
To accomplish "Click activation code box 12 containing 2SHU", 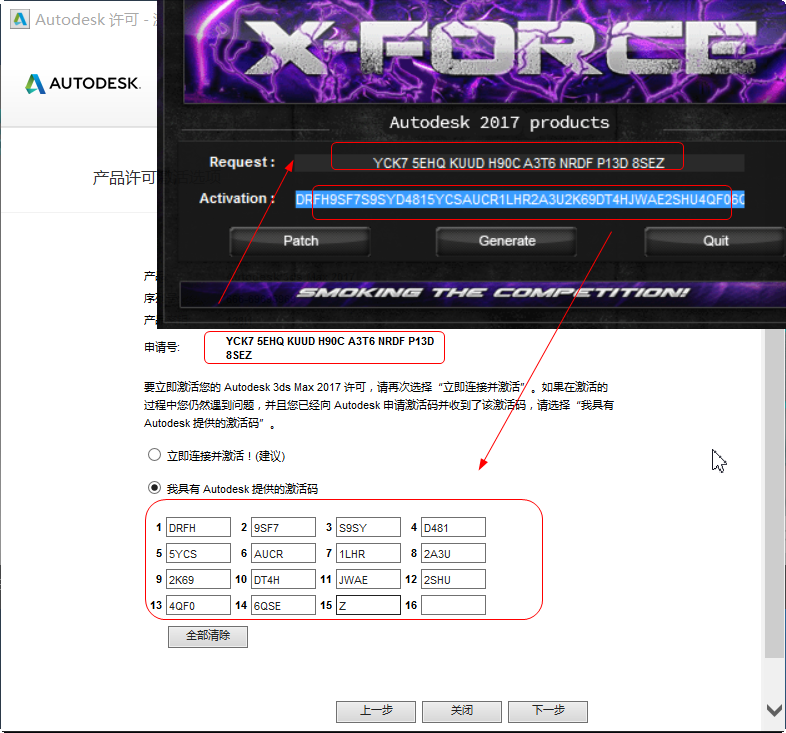I will click(x=453, y=580).
